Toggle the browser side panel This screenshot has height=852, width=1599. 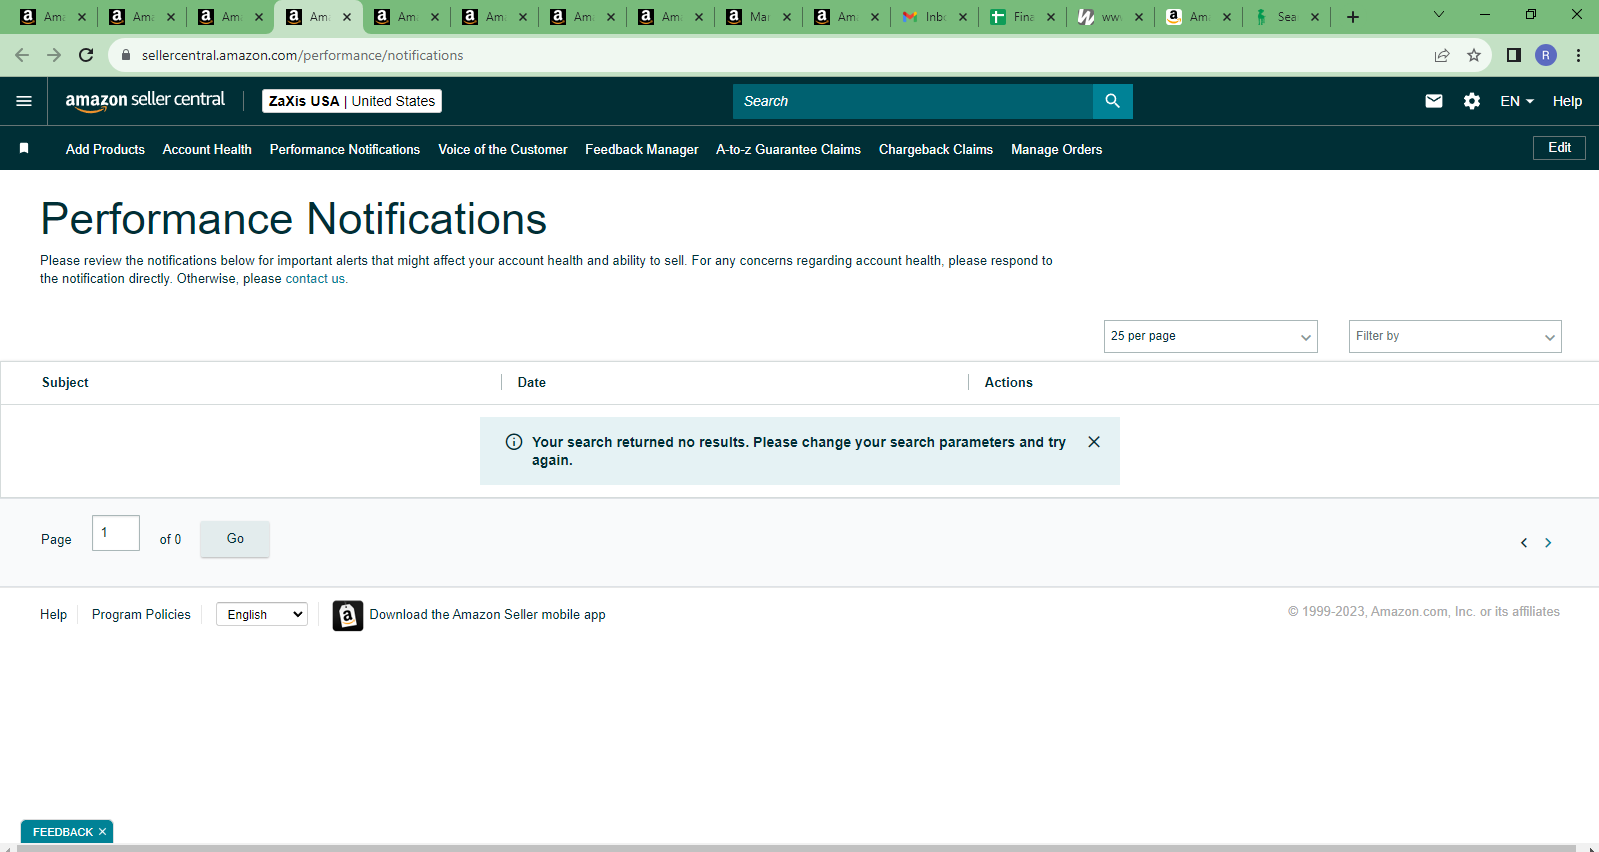click(x=1514, y=55)
